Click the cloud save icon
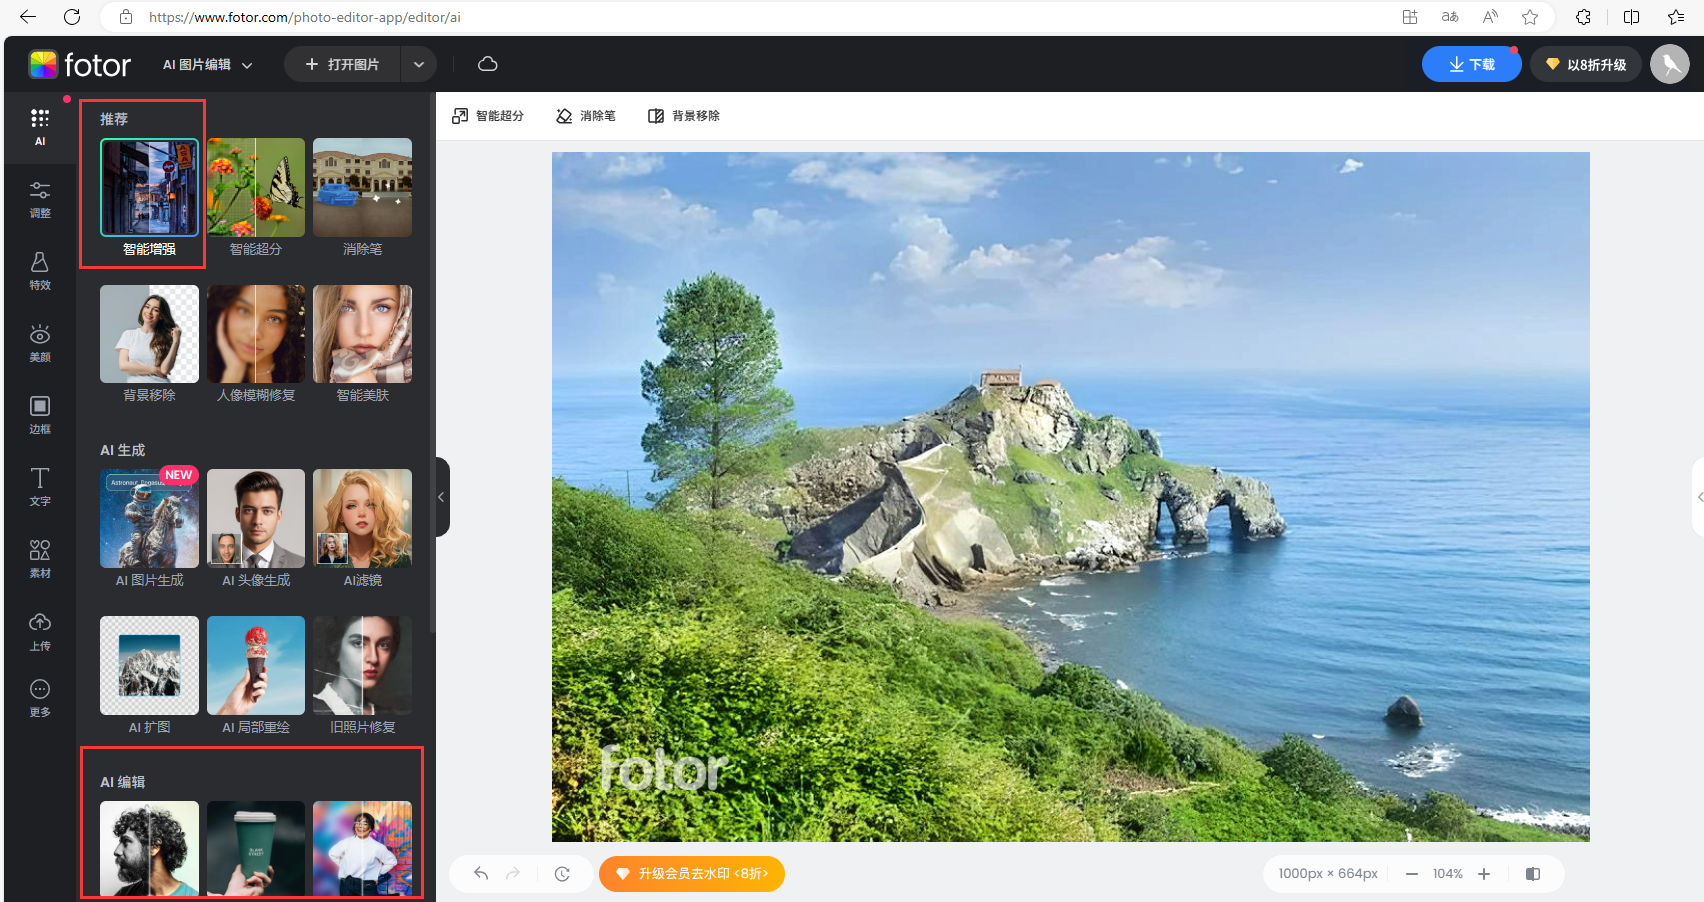Screen dimensions: 1704x902 click(488, 64)
